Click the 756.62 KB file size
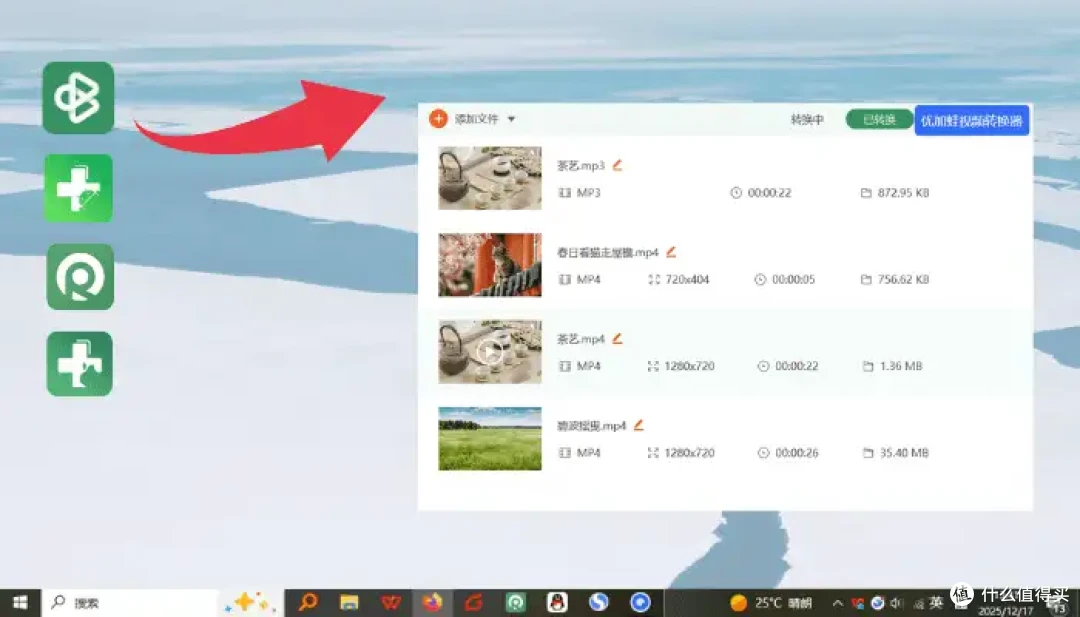 (x=904, y=280)
